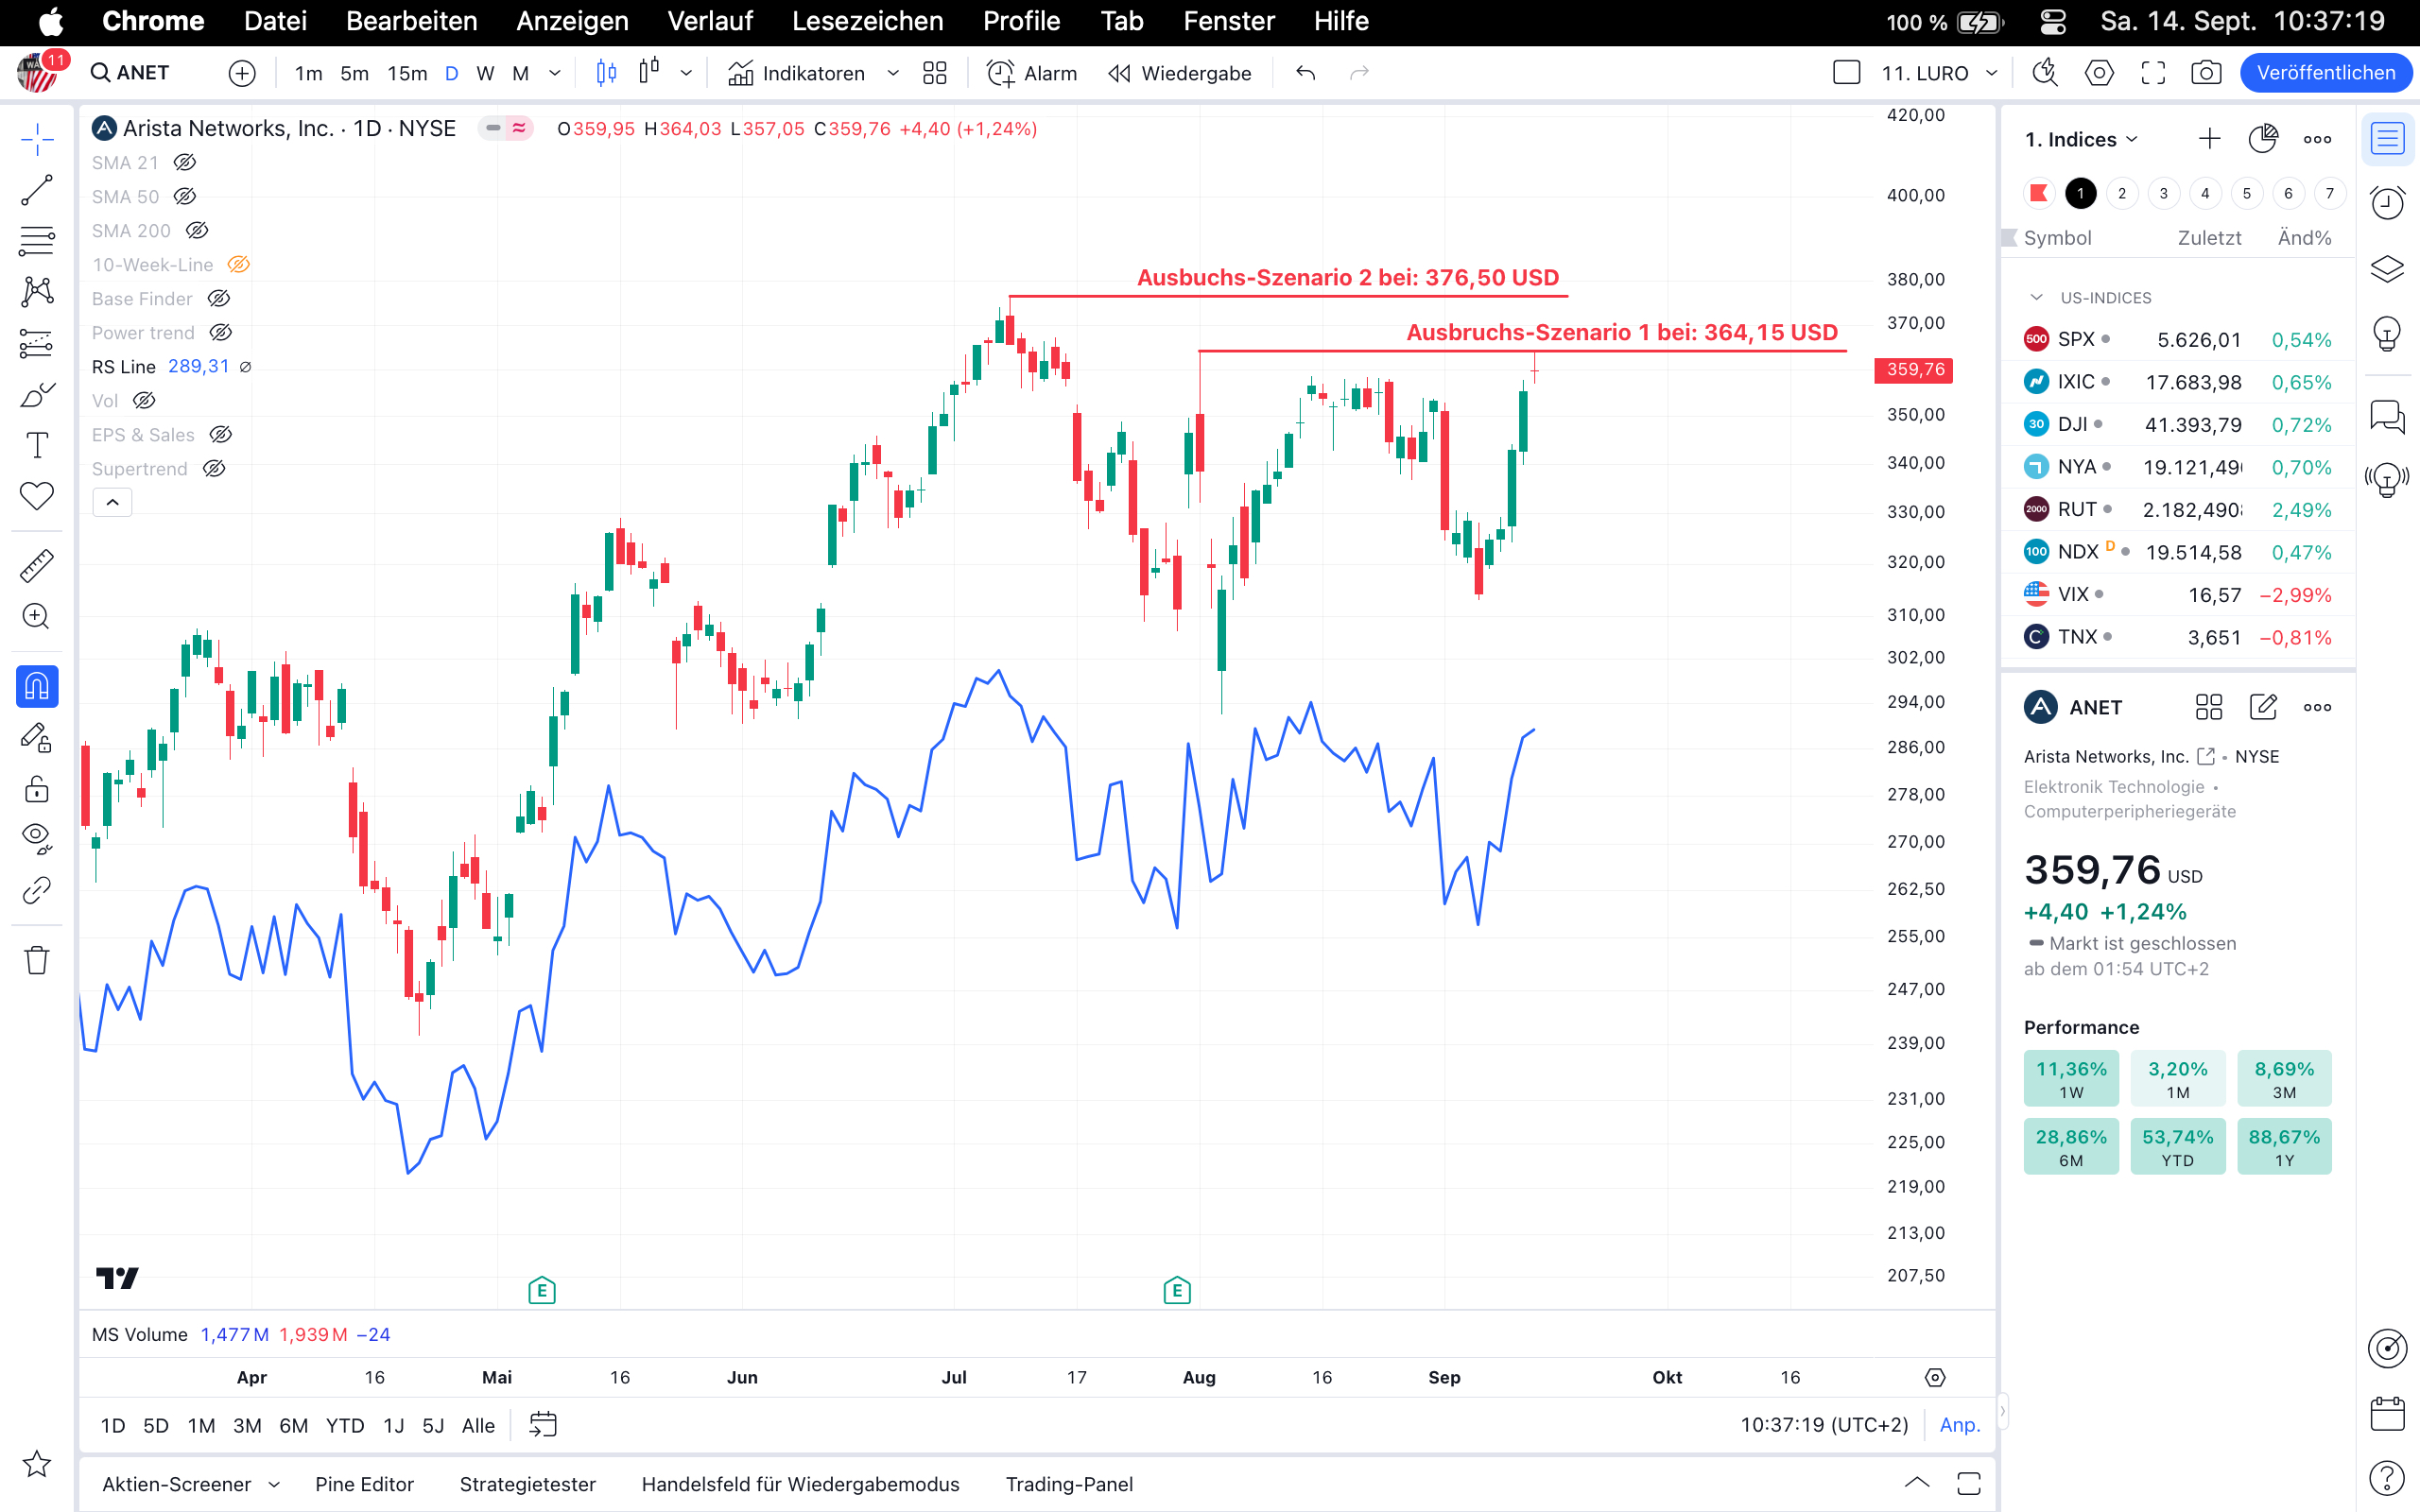Open the calendar icon in right sidebar
This screenshot has height=1512, width=2420.
2387,1414
